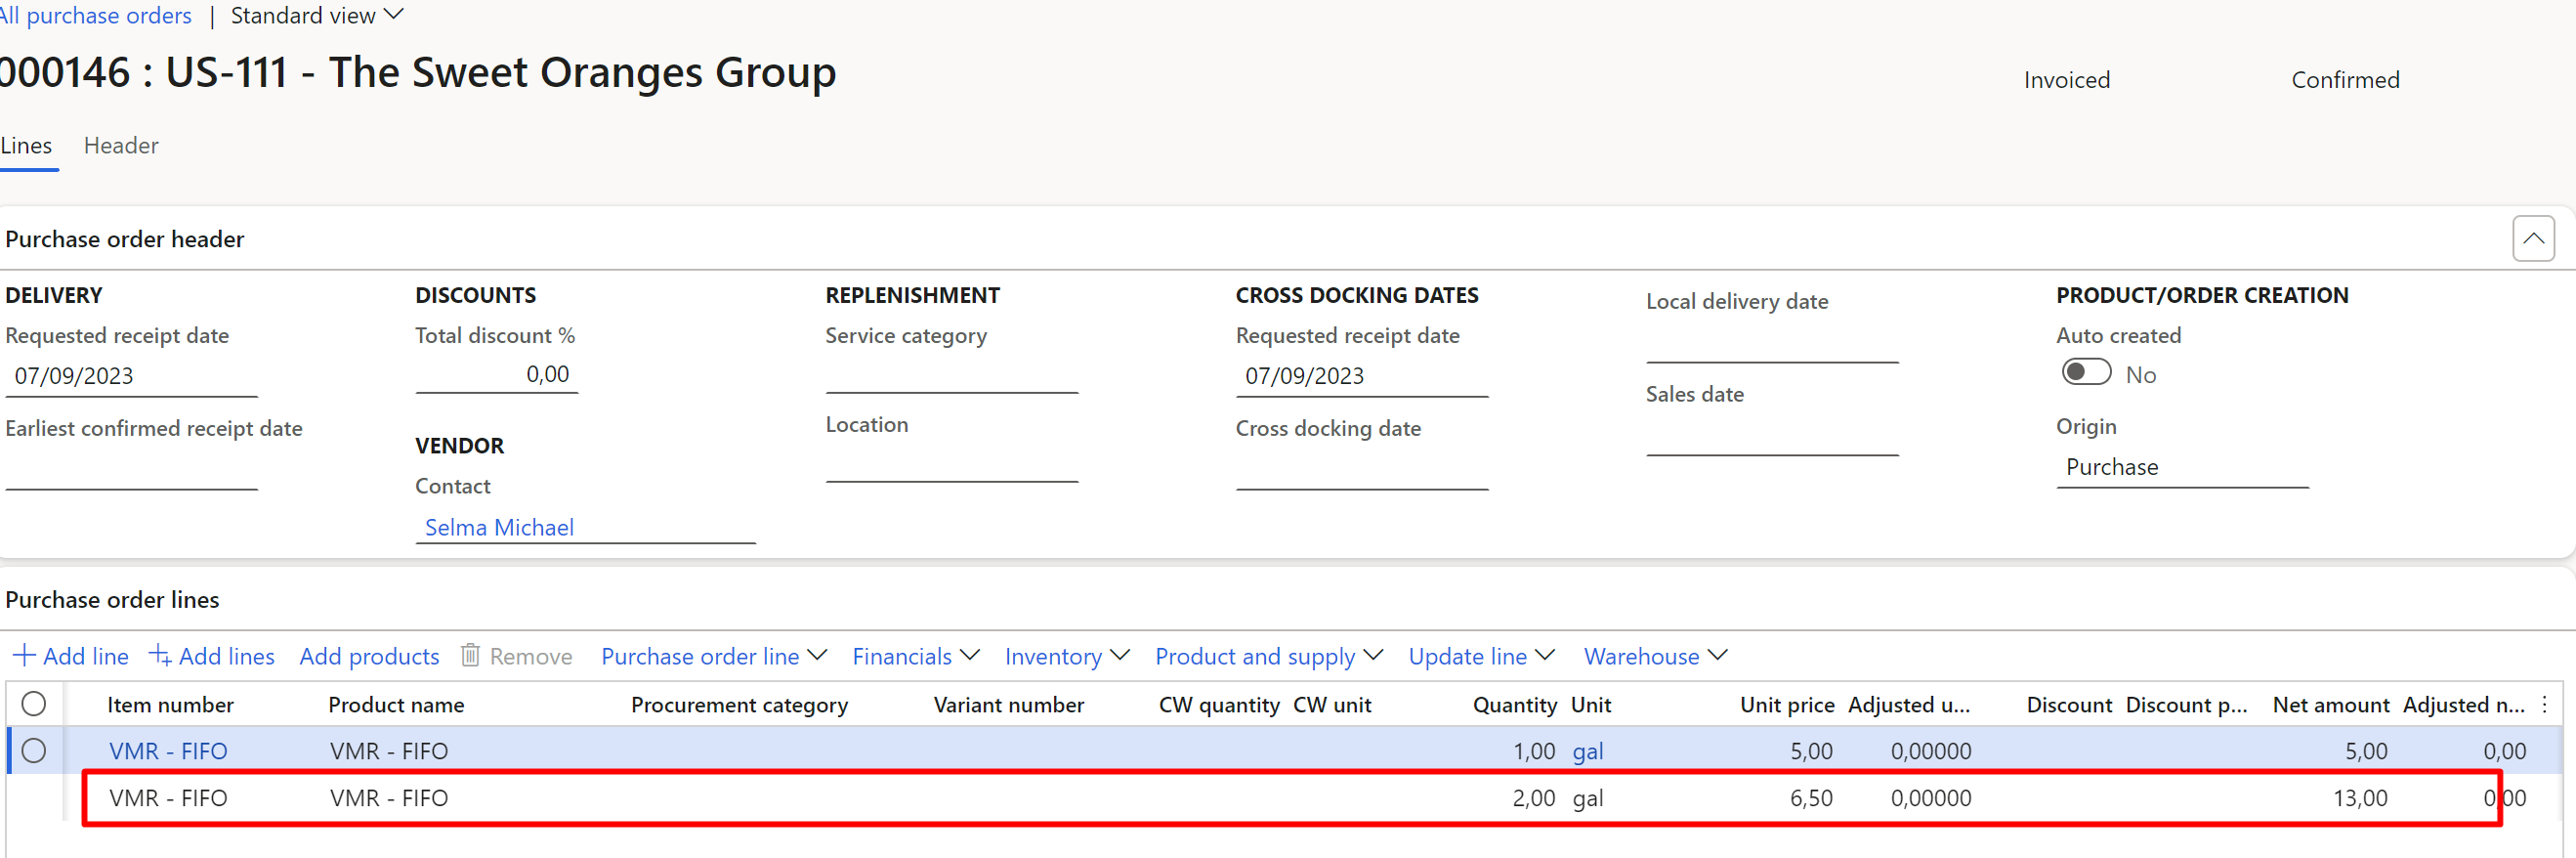Viewport: 2576px width, 858px height.
Task: Select the first VMR - FIFO row
Action: click(34, 751)
